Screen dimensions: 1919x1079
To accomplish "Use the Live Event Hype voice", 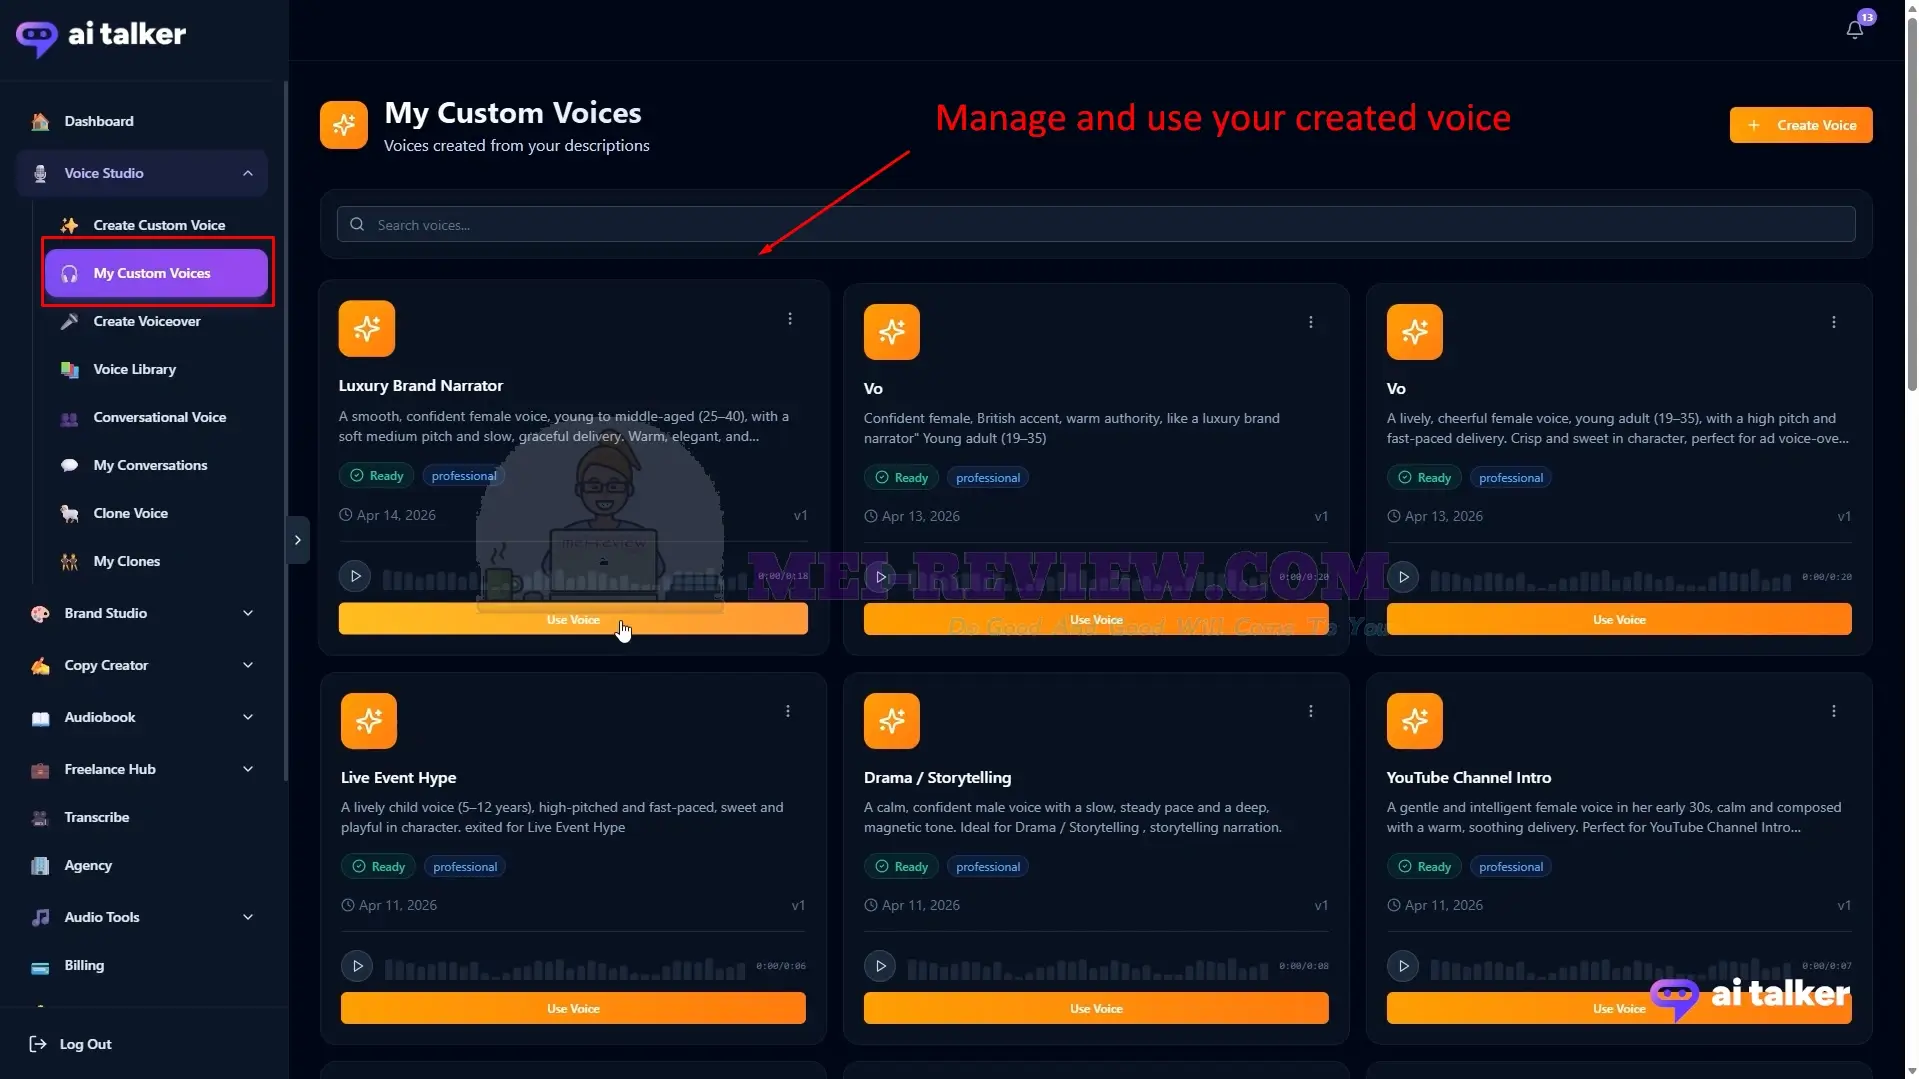I will click(x=573, y=1008).
